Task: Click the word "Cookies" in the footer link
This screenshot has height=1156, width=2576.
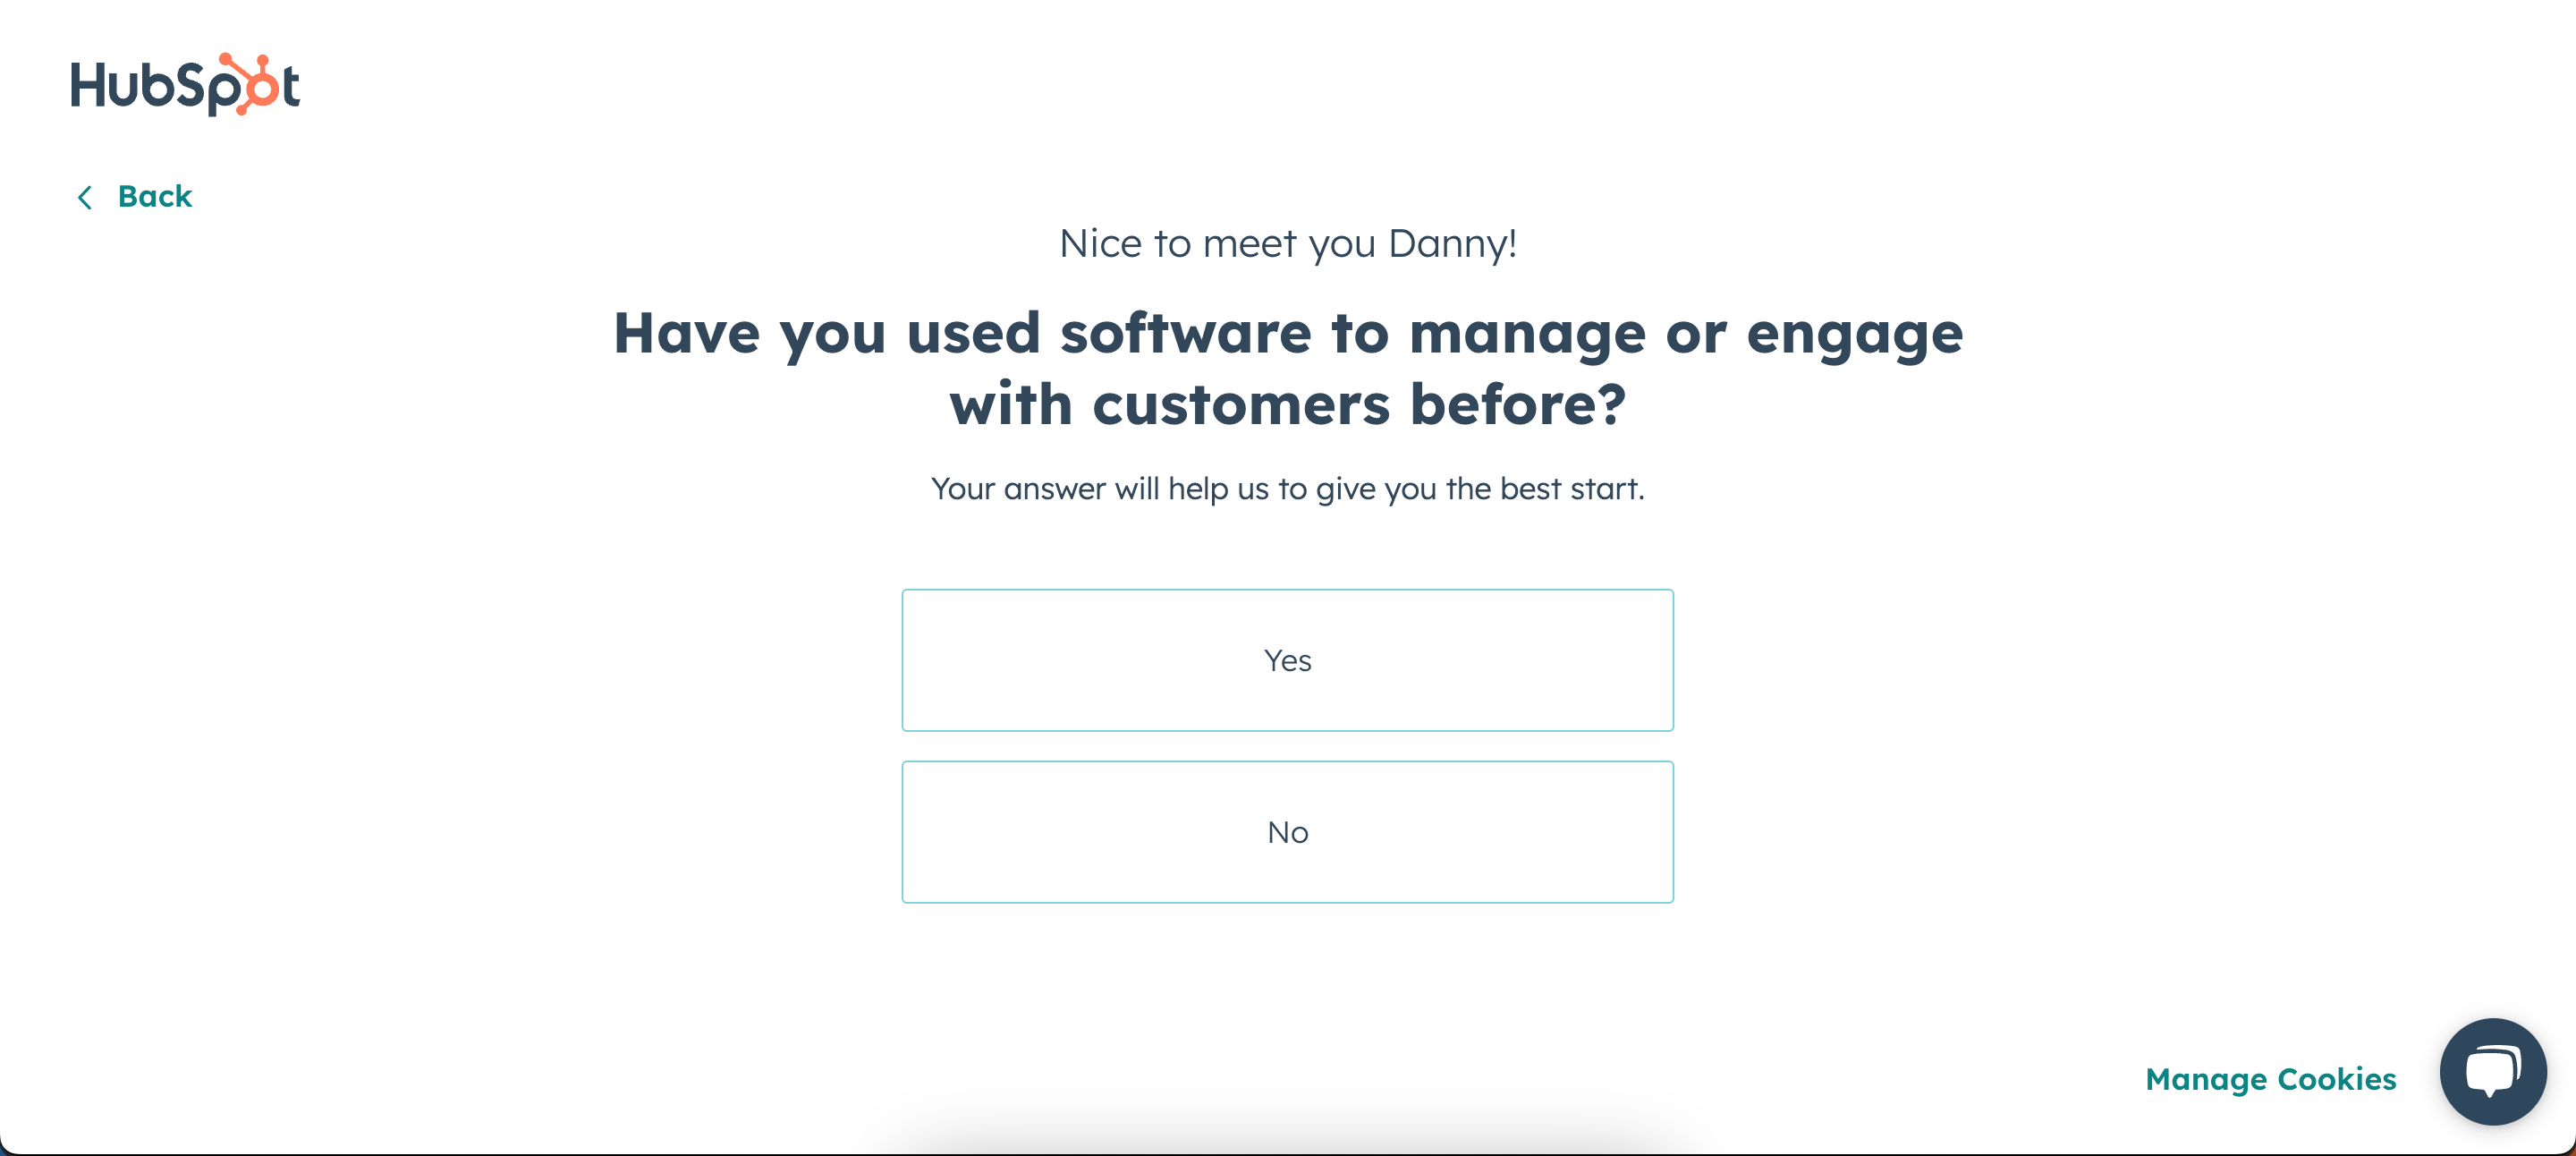Action: (x=2336, y=1079)
